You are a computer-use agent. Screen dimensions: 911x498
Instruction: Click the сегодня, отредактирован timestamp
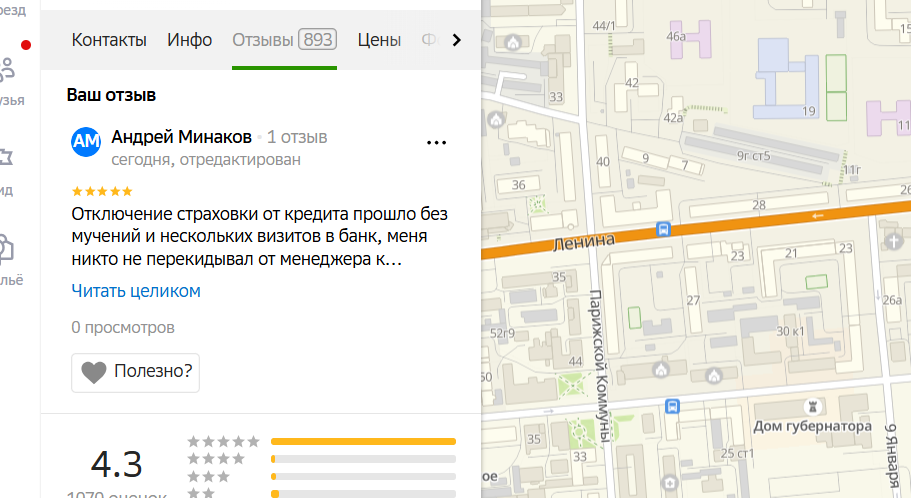click(x=206, y=159)
